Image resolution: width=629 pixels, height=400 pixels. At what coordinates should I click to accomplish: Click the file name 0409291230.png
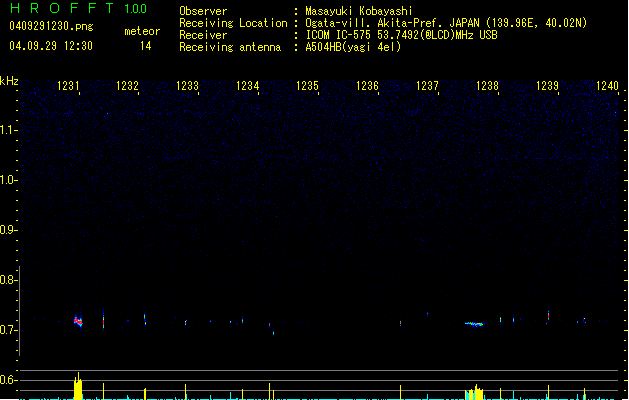tap(51, 26)
